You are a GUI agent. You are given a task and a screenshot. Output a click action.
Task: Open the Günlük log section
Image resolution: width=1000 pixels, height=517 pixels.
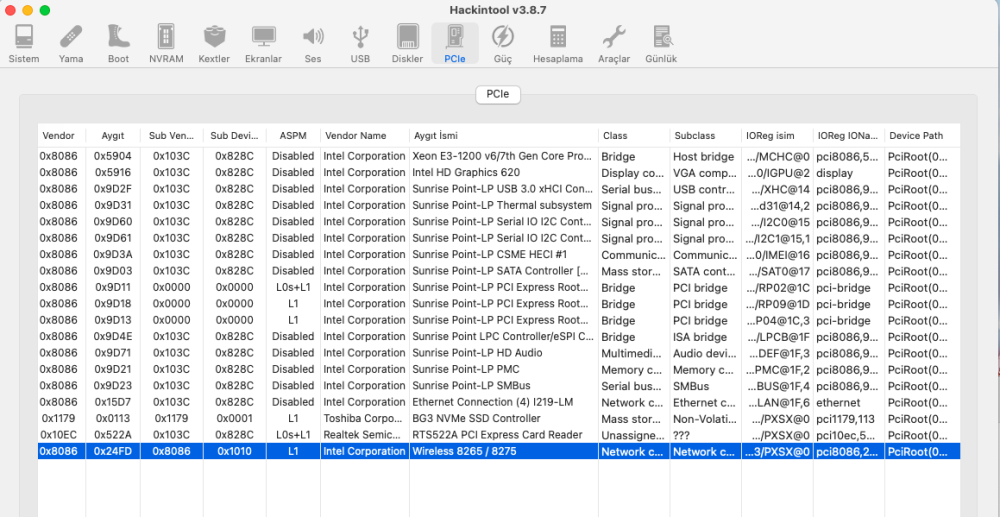(661, 43)
